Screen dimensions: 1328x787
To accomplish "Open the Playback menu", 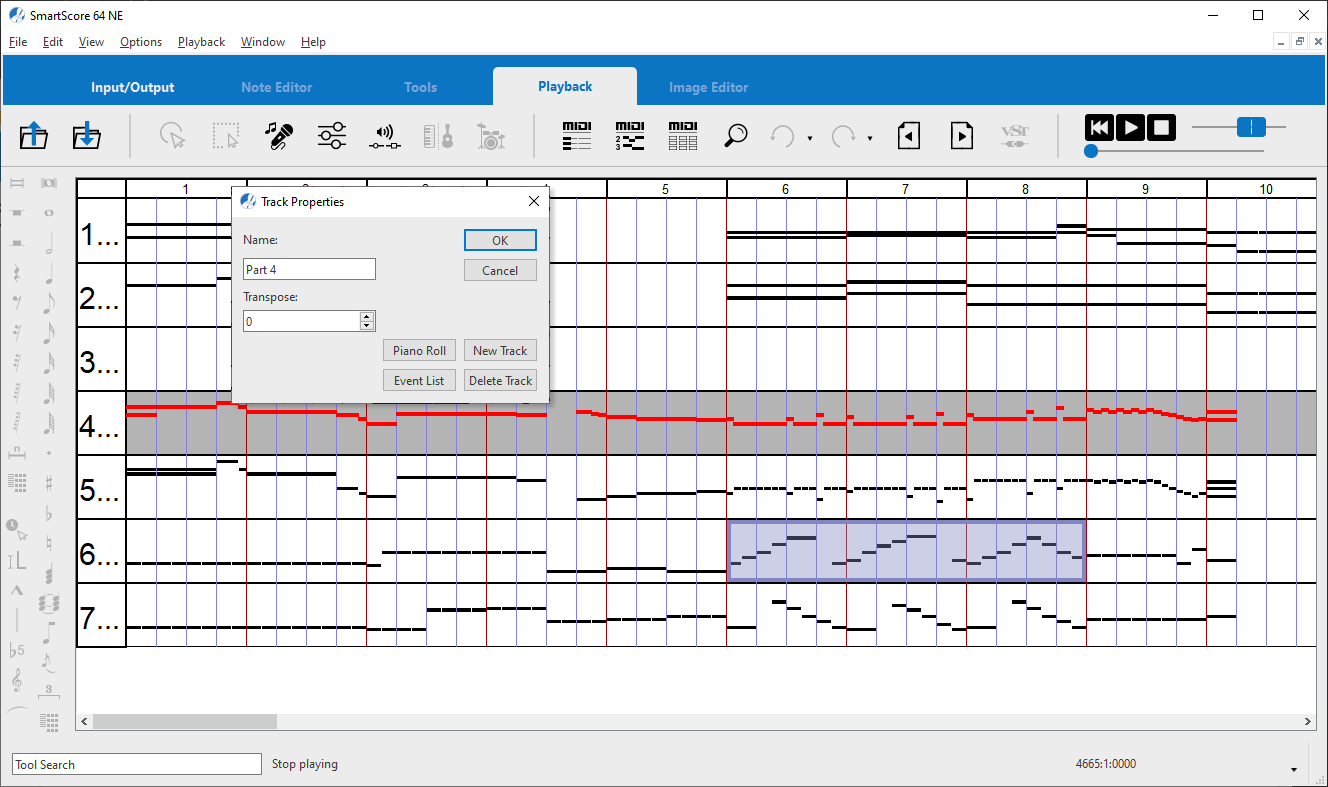I will coord(202,42).
